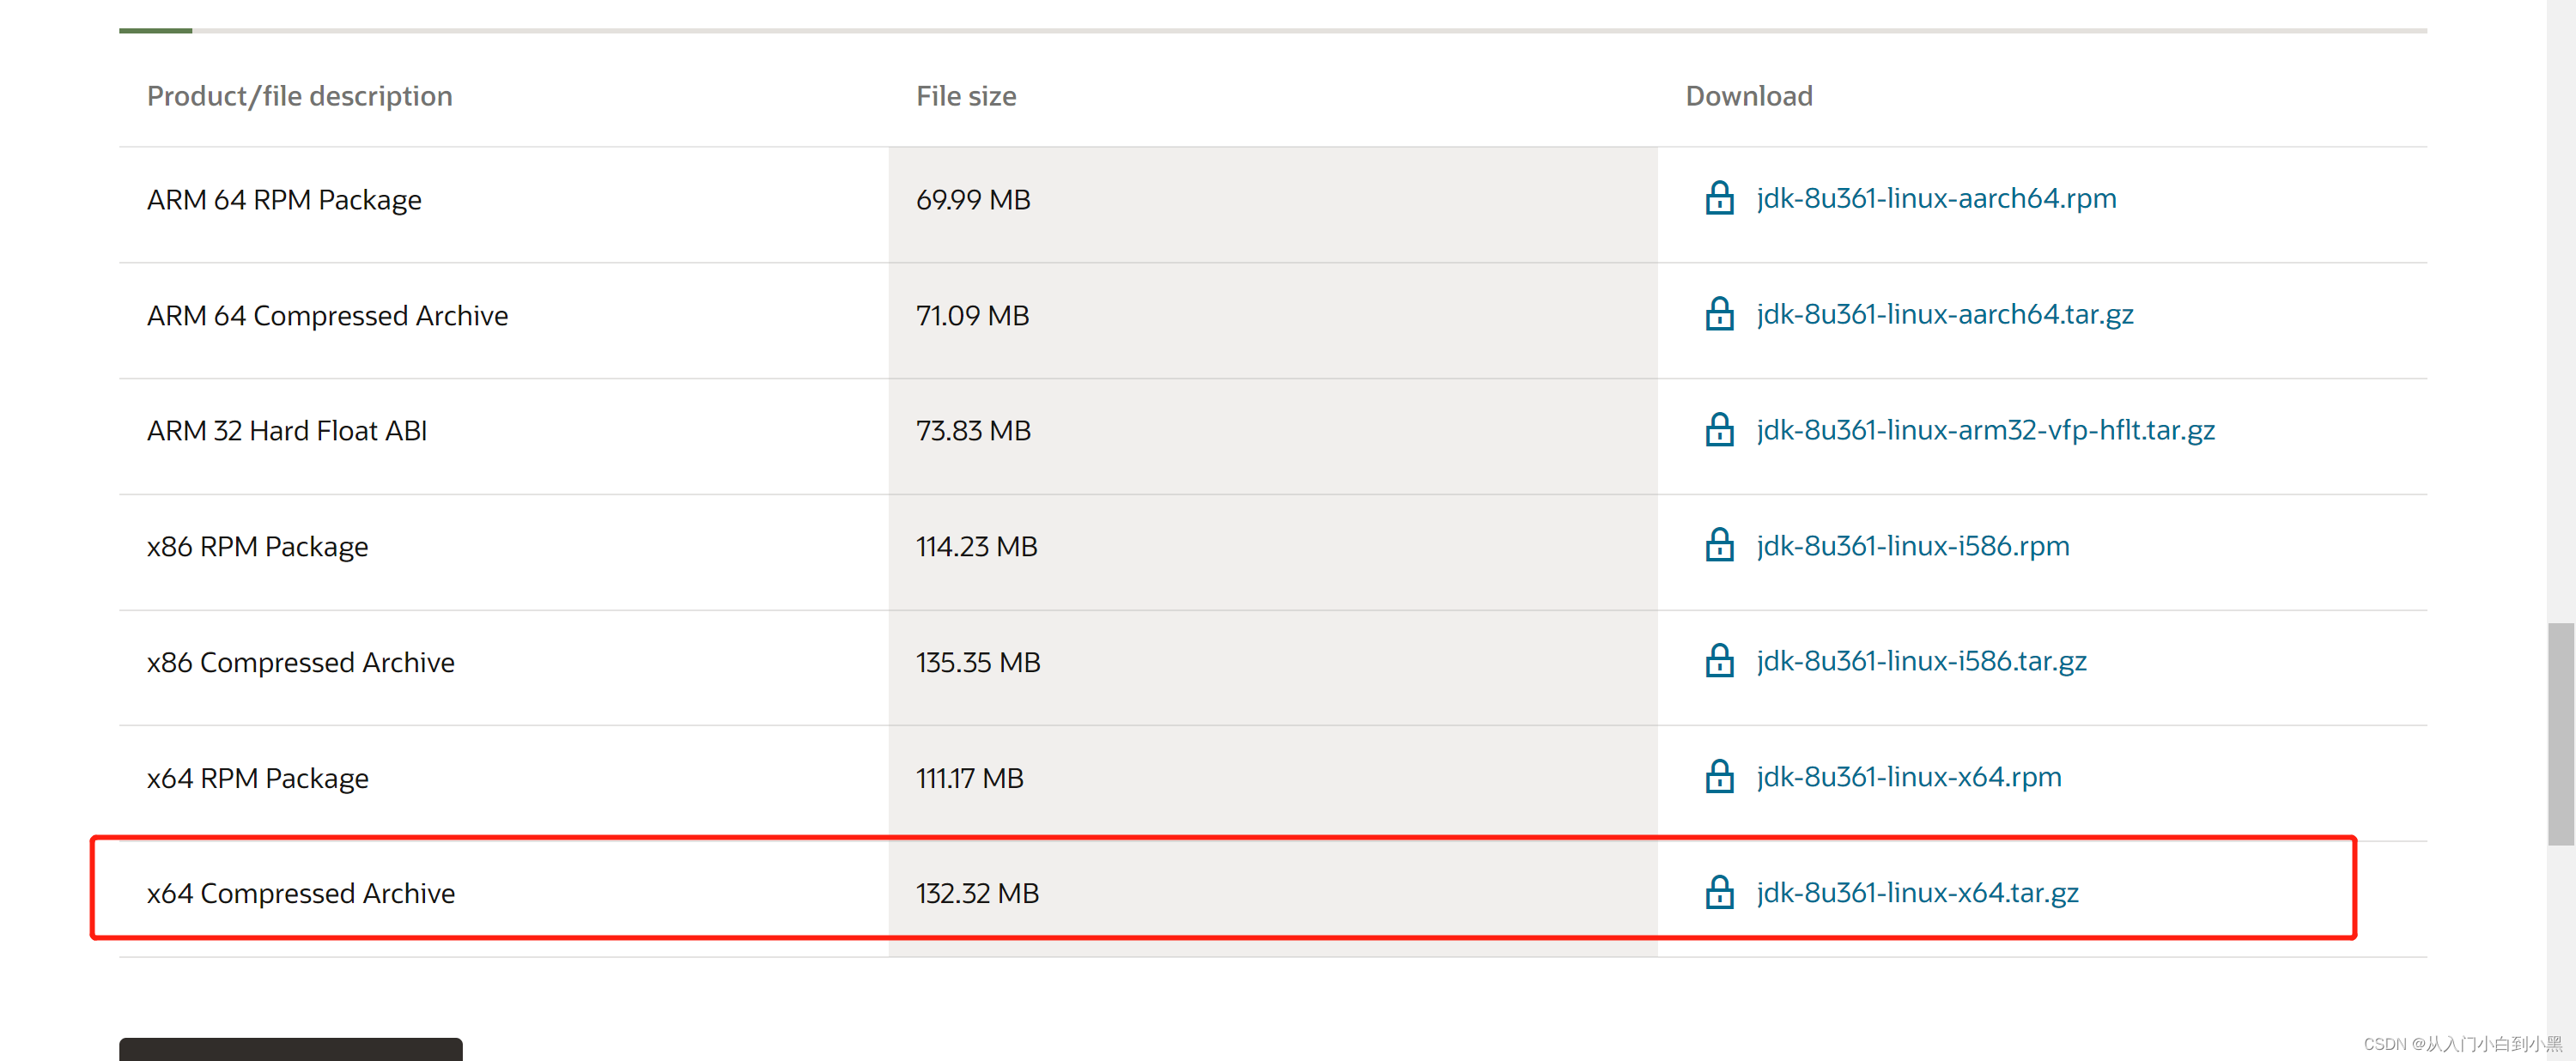Click the lock icon beside jdk-8u361-linux-i586.rpm
The image size is (2576, 1061).
pyautogui.click(x=1719, y=545)
